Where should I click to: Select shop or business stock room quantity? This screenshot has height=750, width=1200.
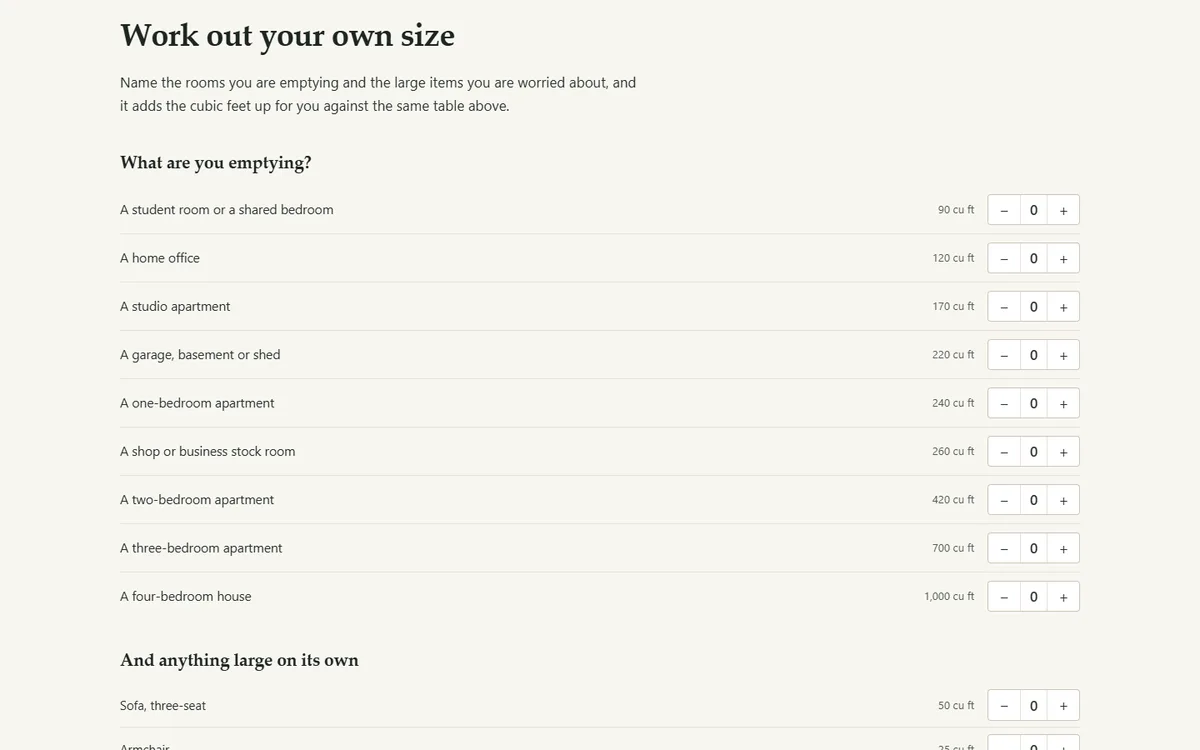tap(1034, 452)
